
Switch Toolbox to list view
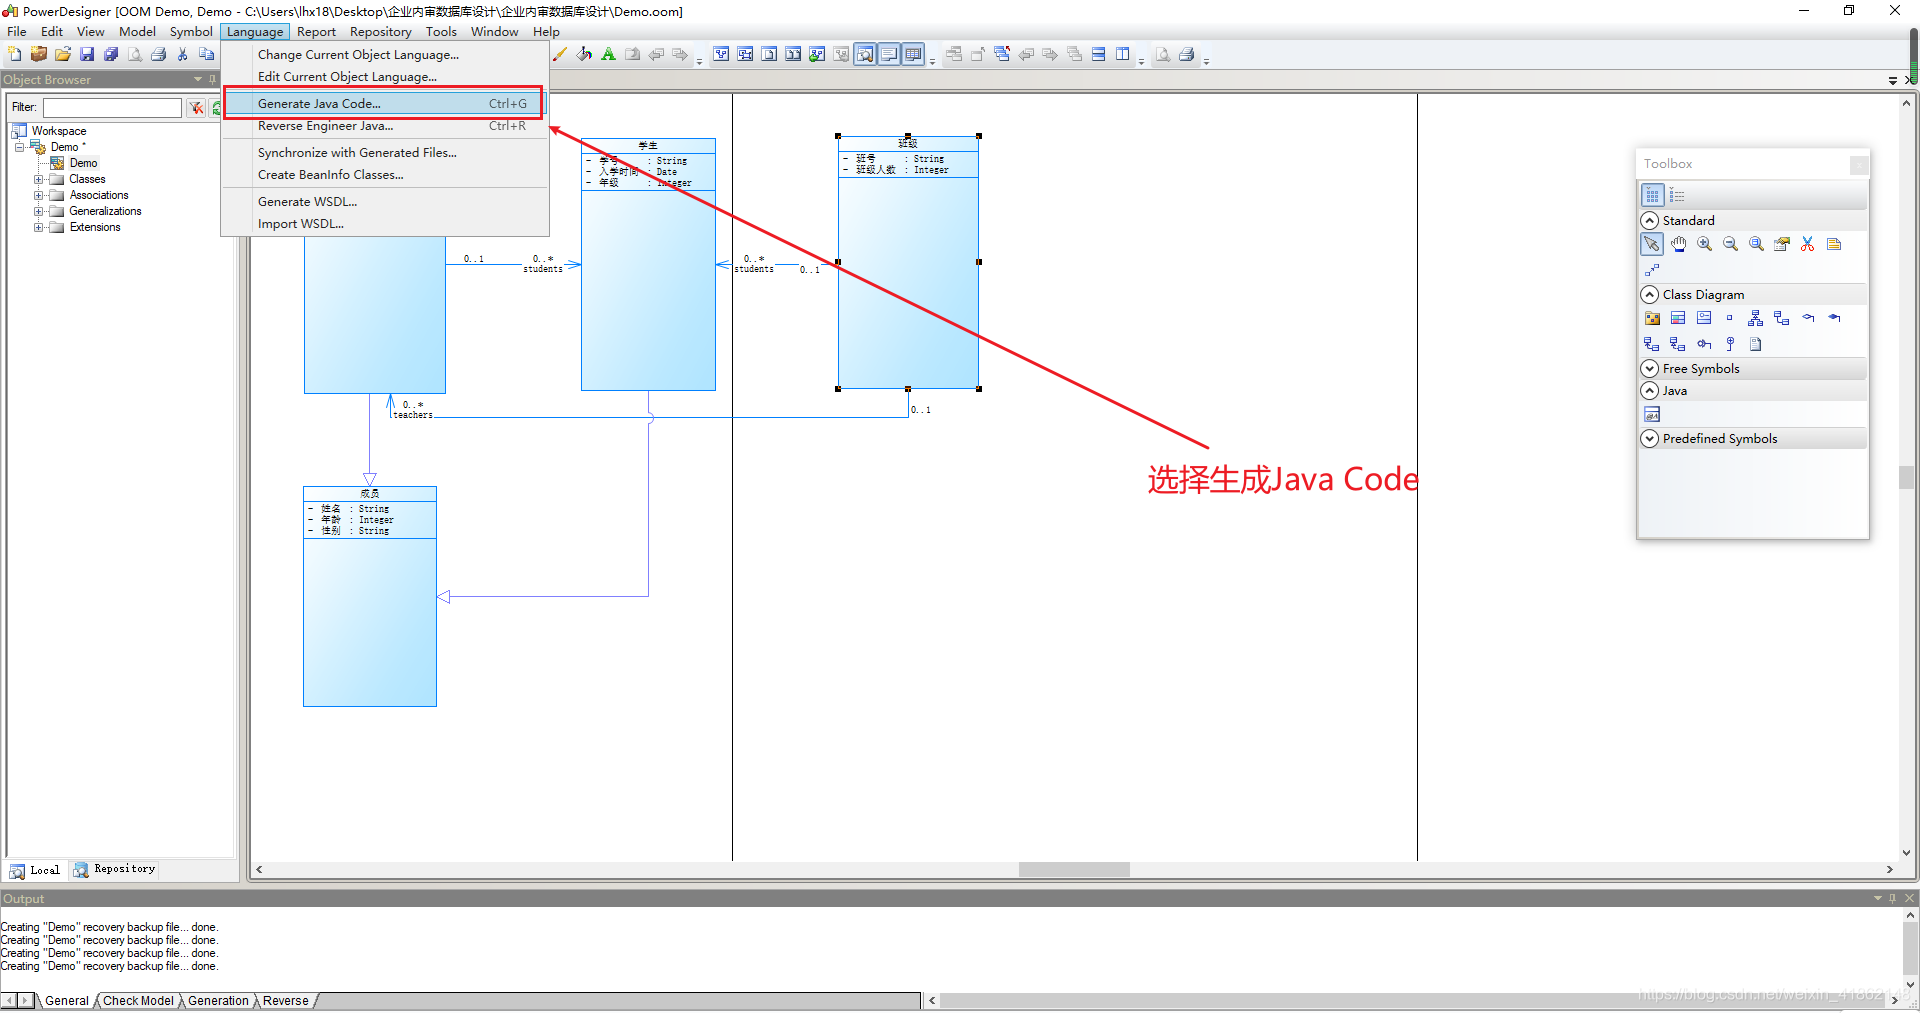coord(1678,196)
